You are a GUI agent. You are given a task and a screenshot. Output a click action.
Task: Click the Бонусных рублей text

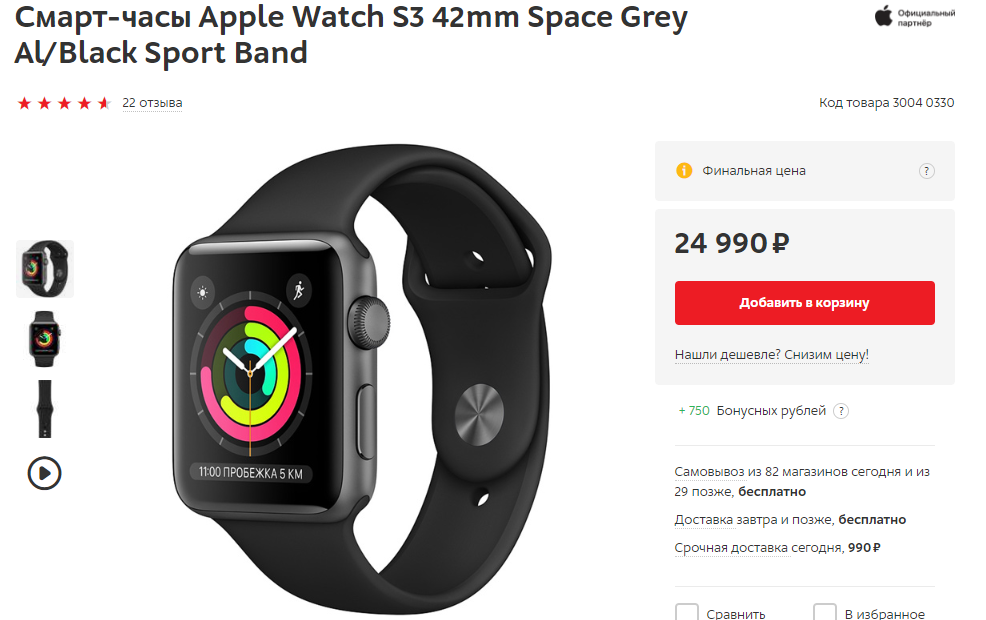771,411
